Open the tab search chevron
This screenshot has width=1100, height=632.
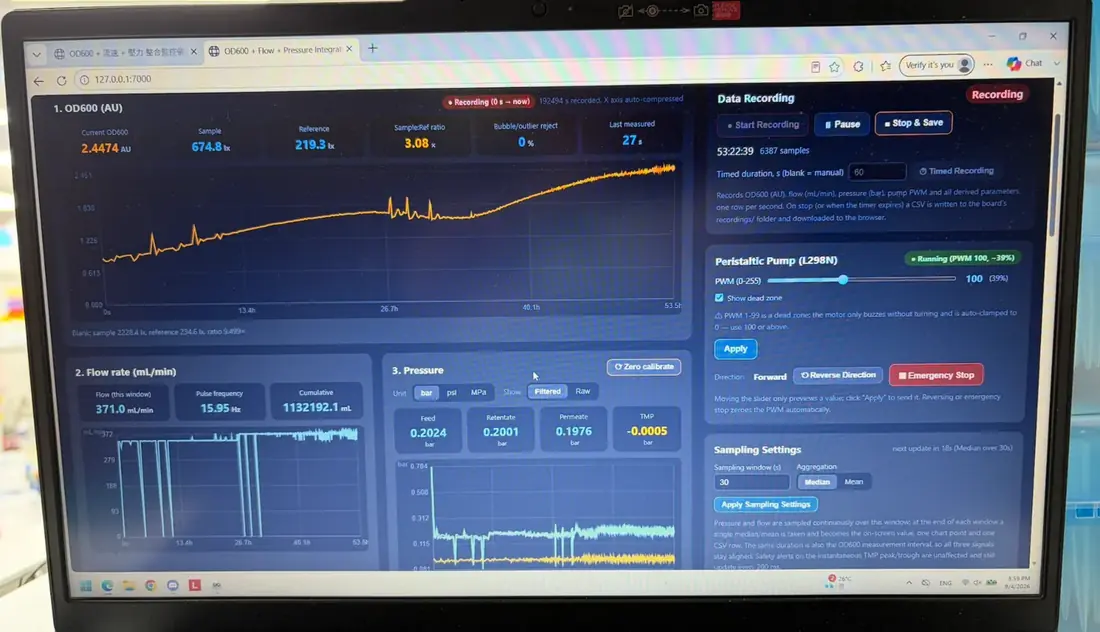tap(36, 53)
